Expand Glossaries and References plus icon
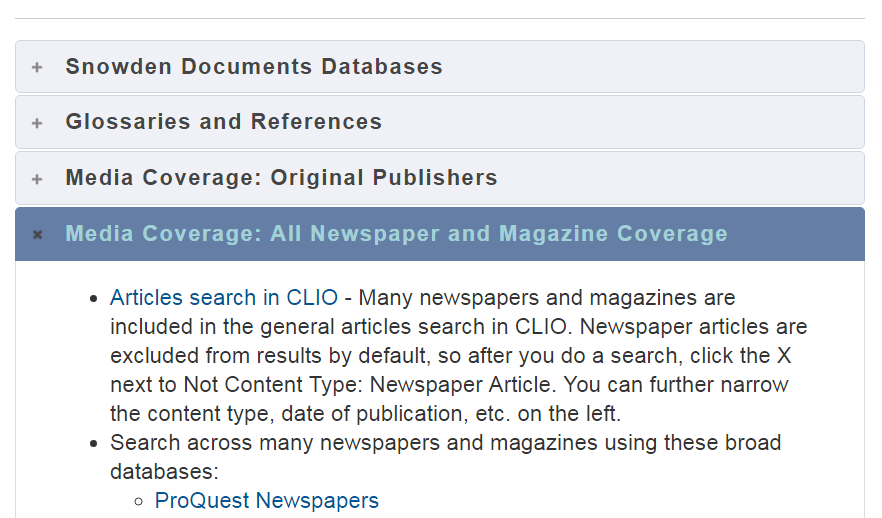This screenshot has width=882, height=518. coord(37,123)
